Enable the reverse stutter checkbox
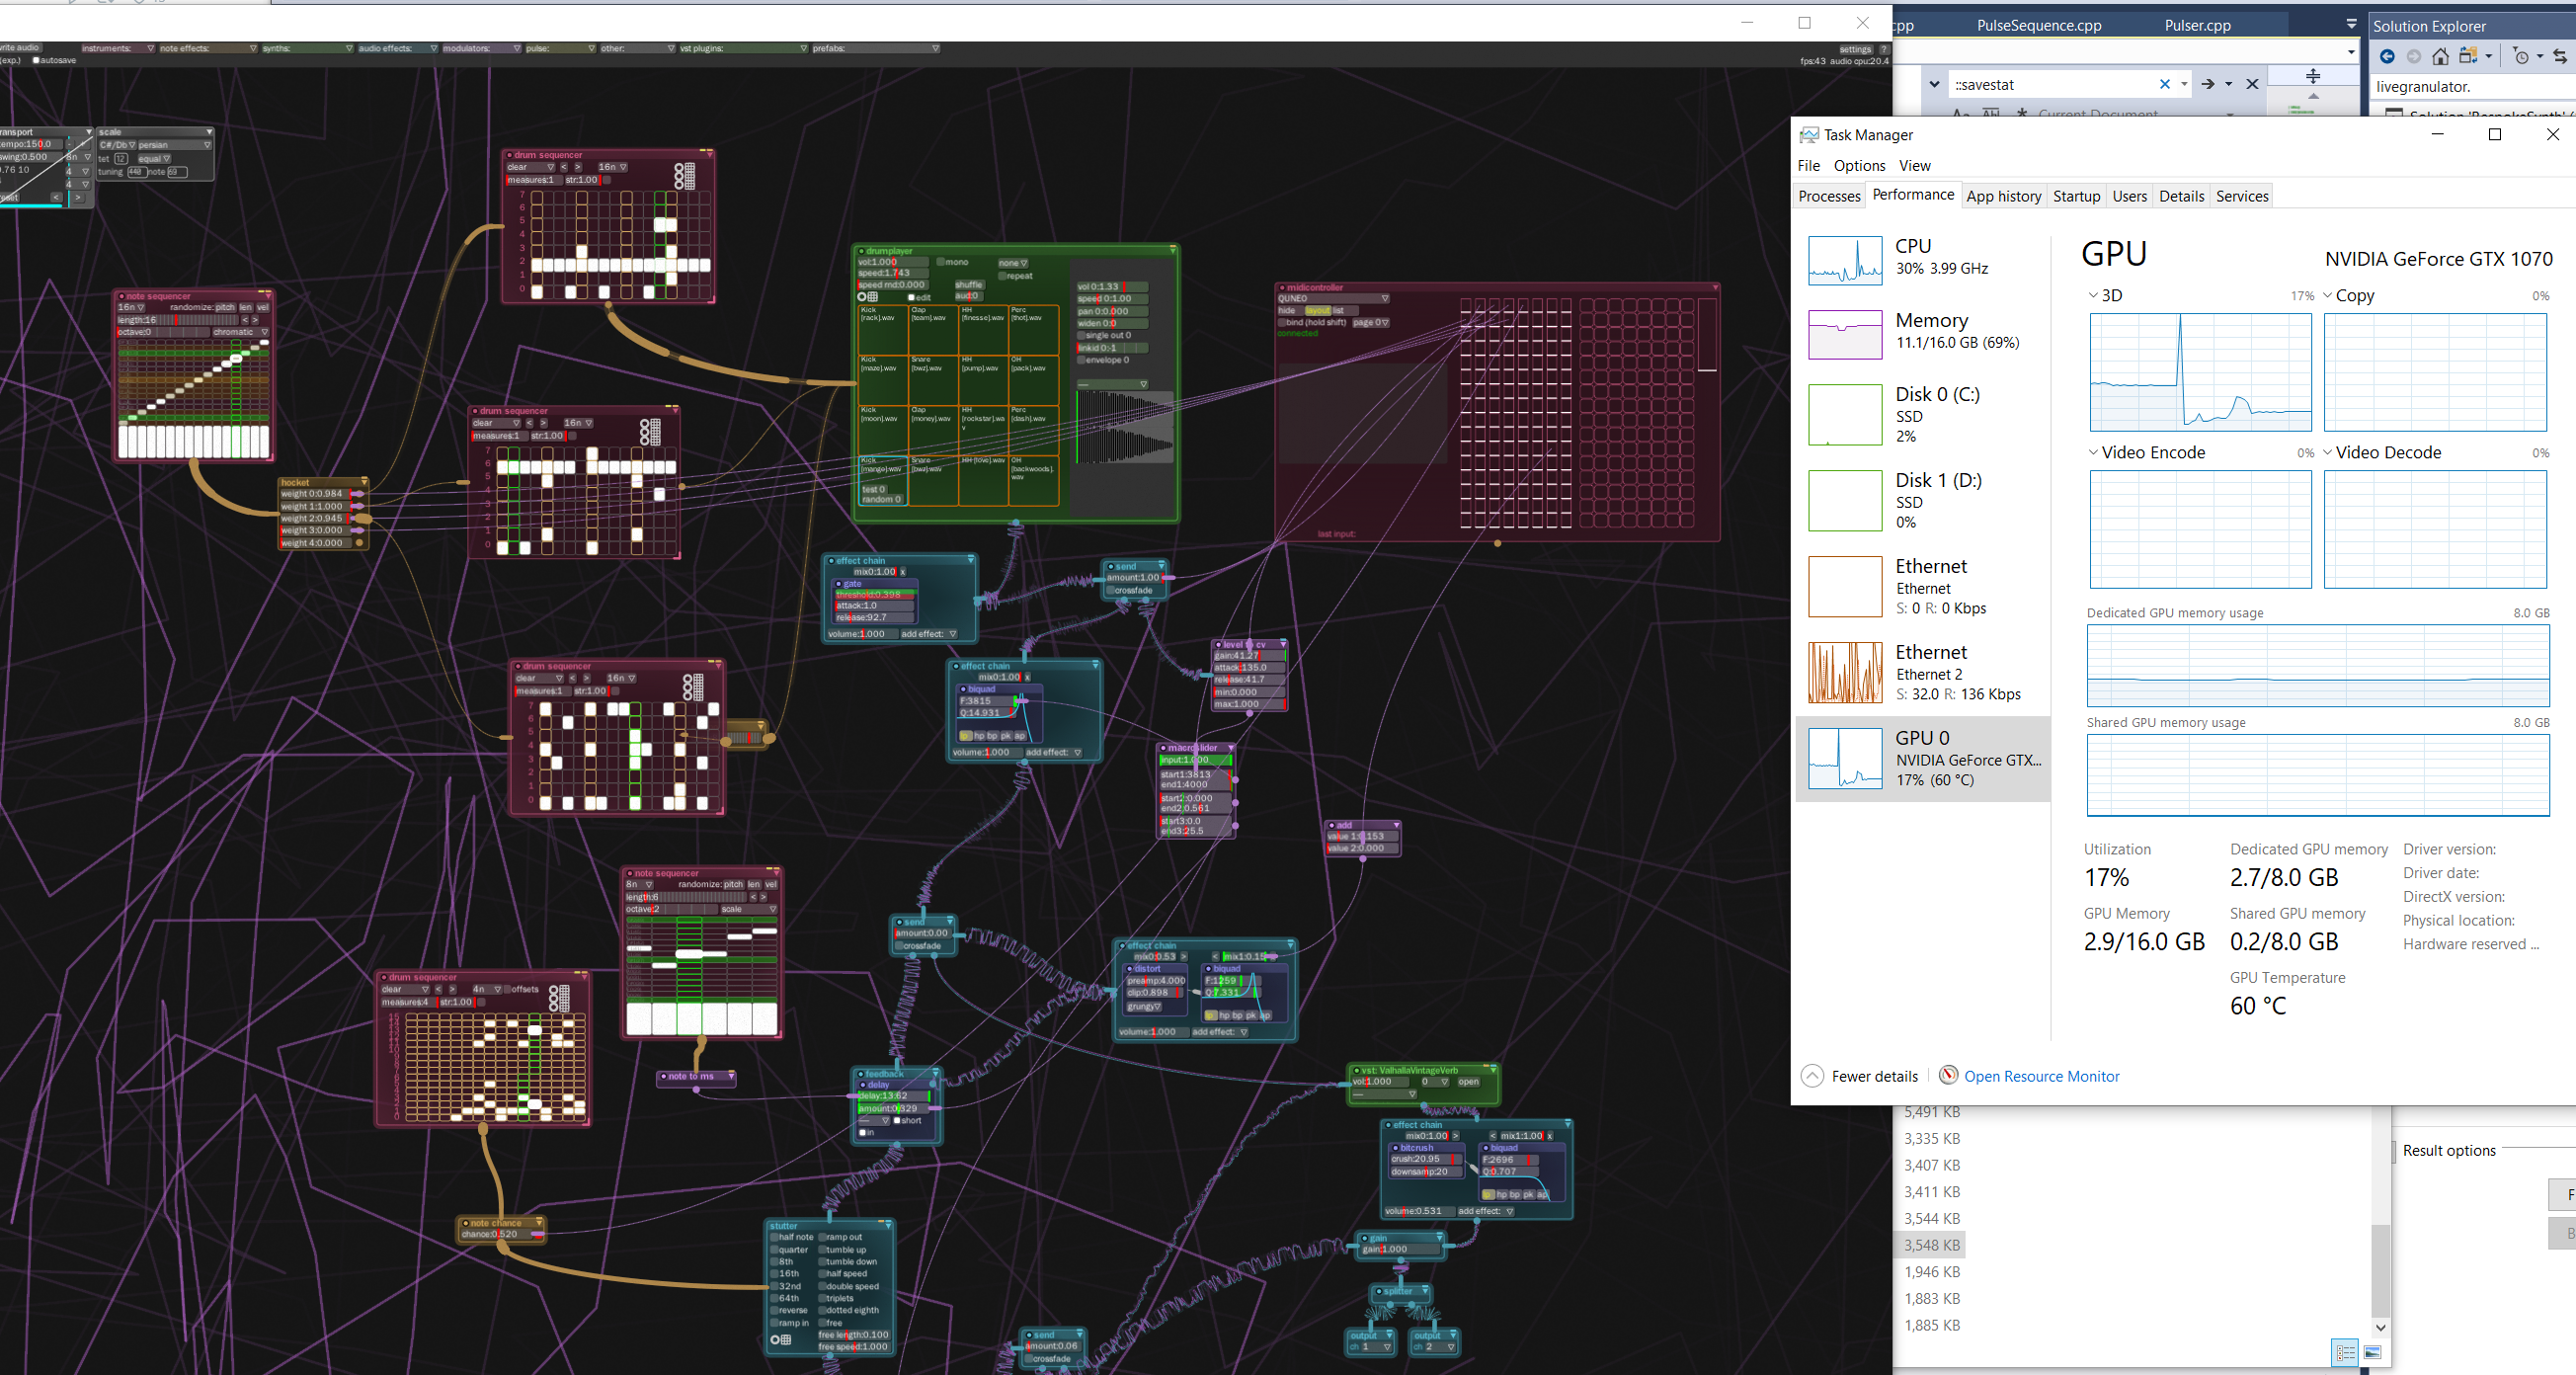The width and height of the screenshot is (2576, 1375). 774,1310
